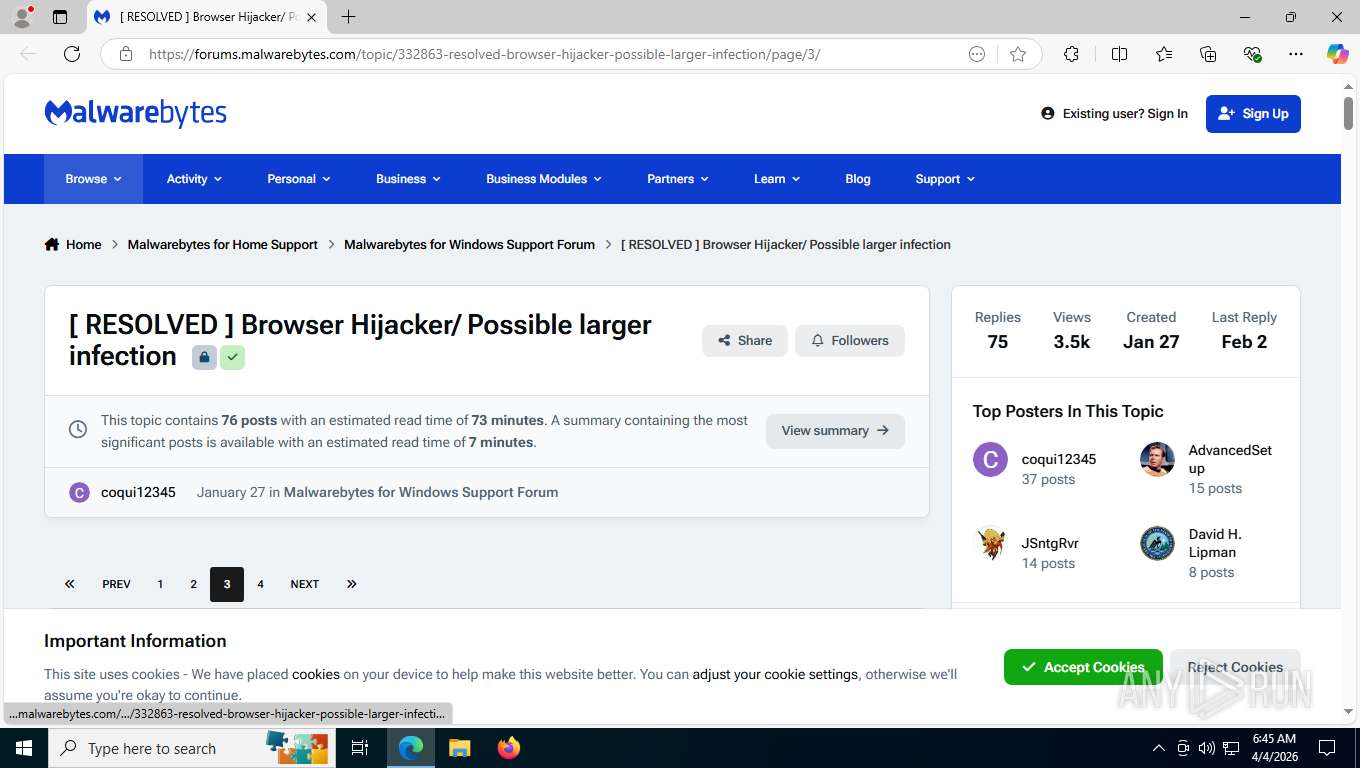Click the Malwarebytes logo
The image size is (1360, 768).
pyautogui.click(x=136, y=113)
